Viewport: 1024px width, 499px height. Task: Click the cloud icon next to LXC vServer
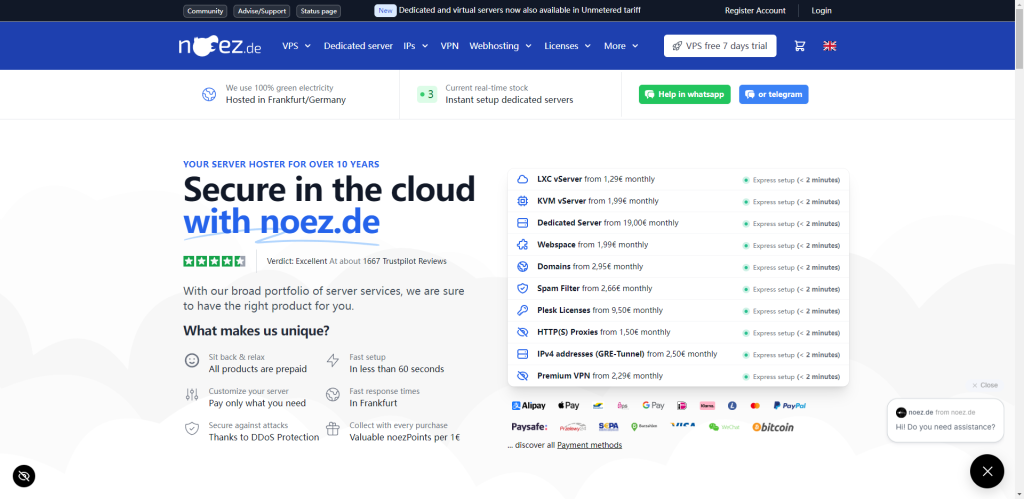[x=522, y=179]
